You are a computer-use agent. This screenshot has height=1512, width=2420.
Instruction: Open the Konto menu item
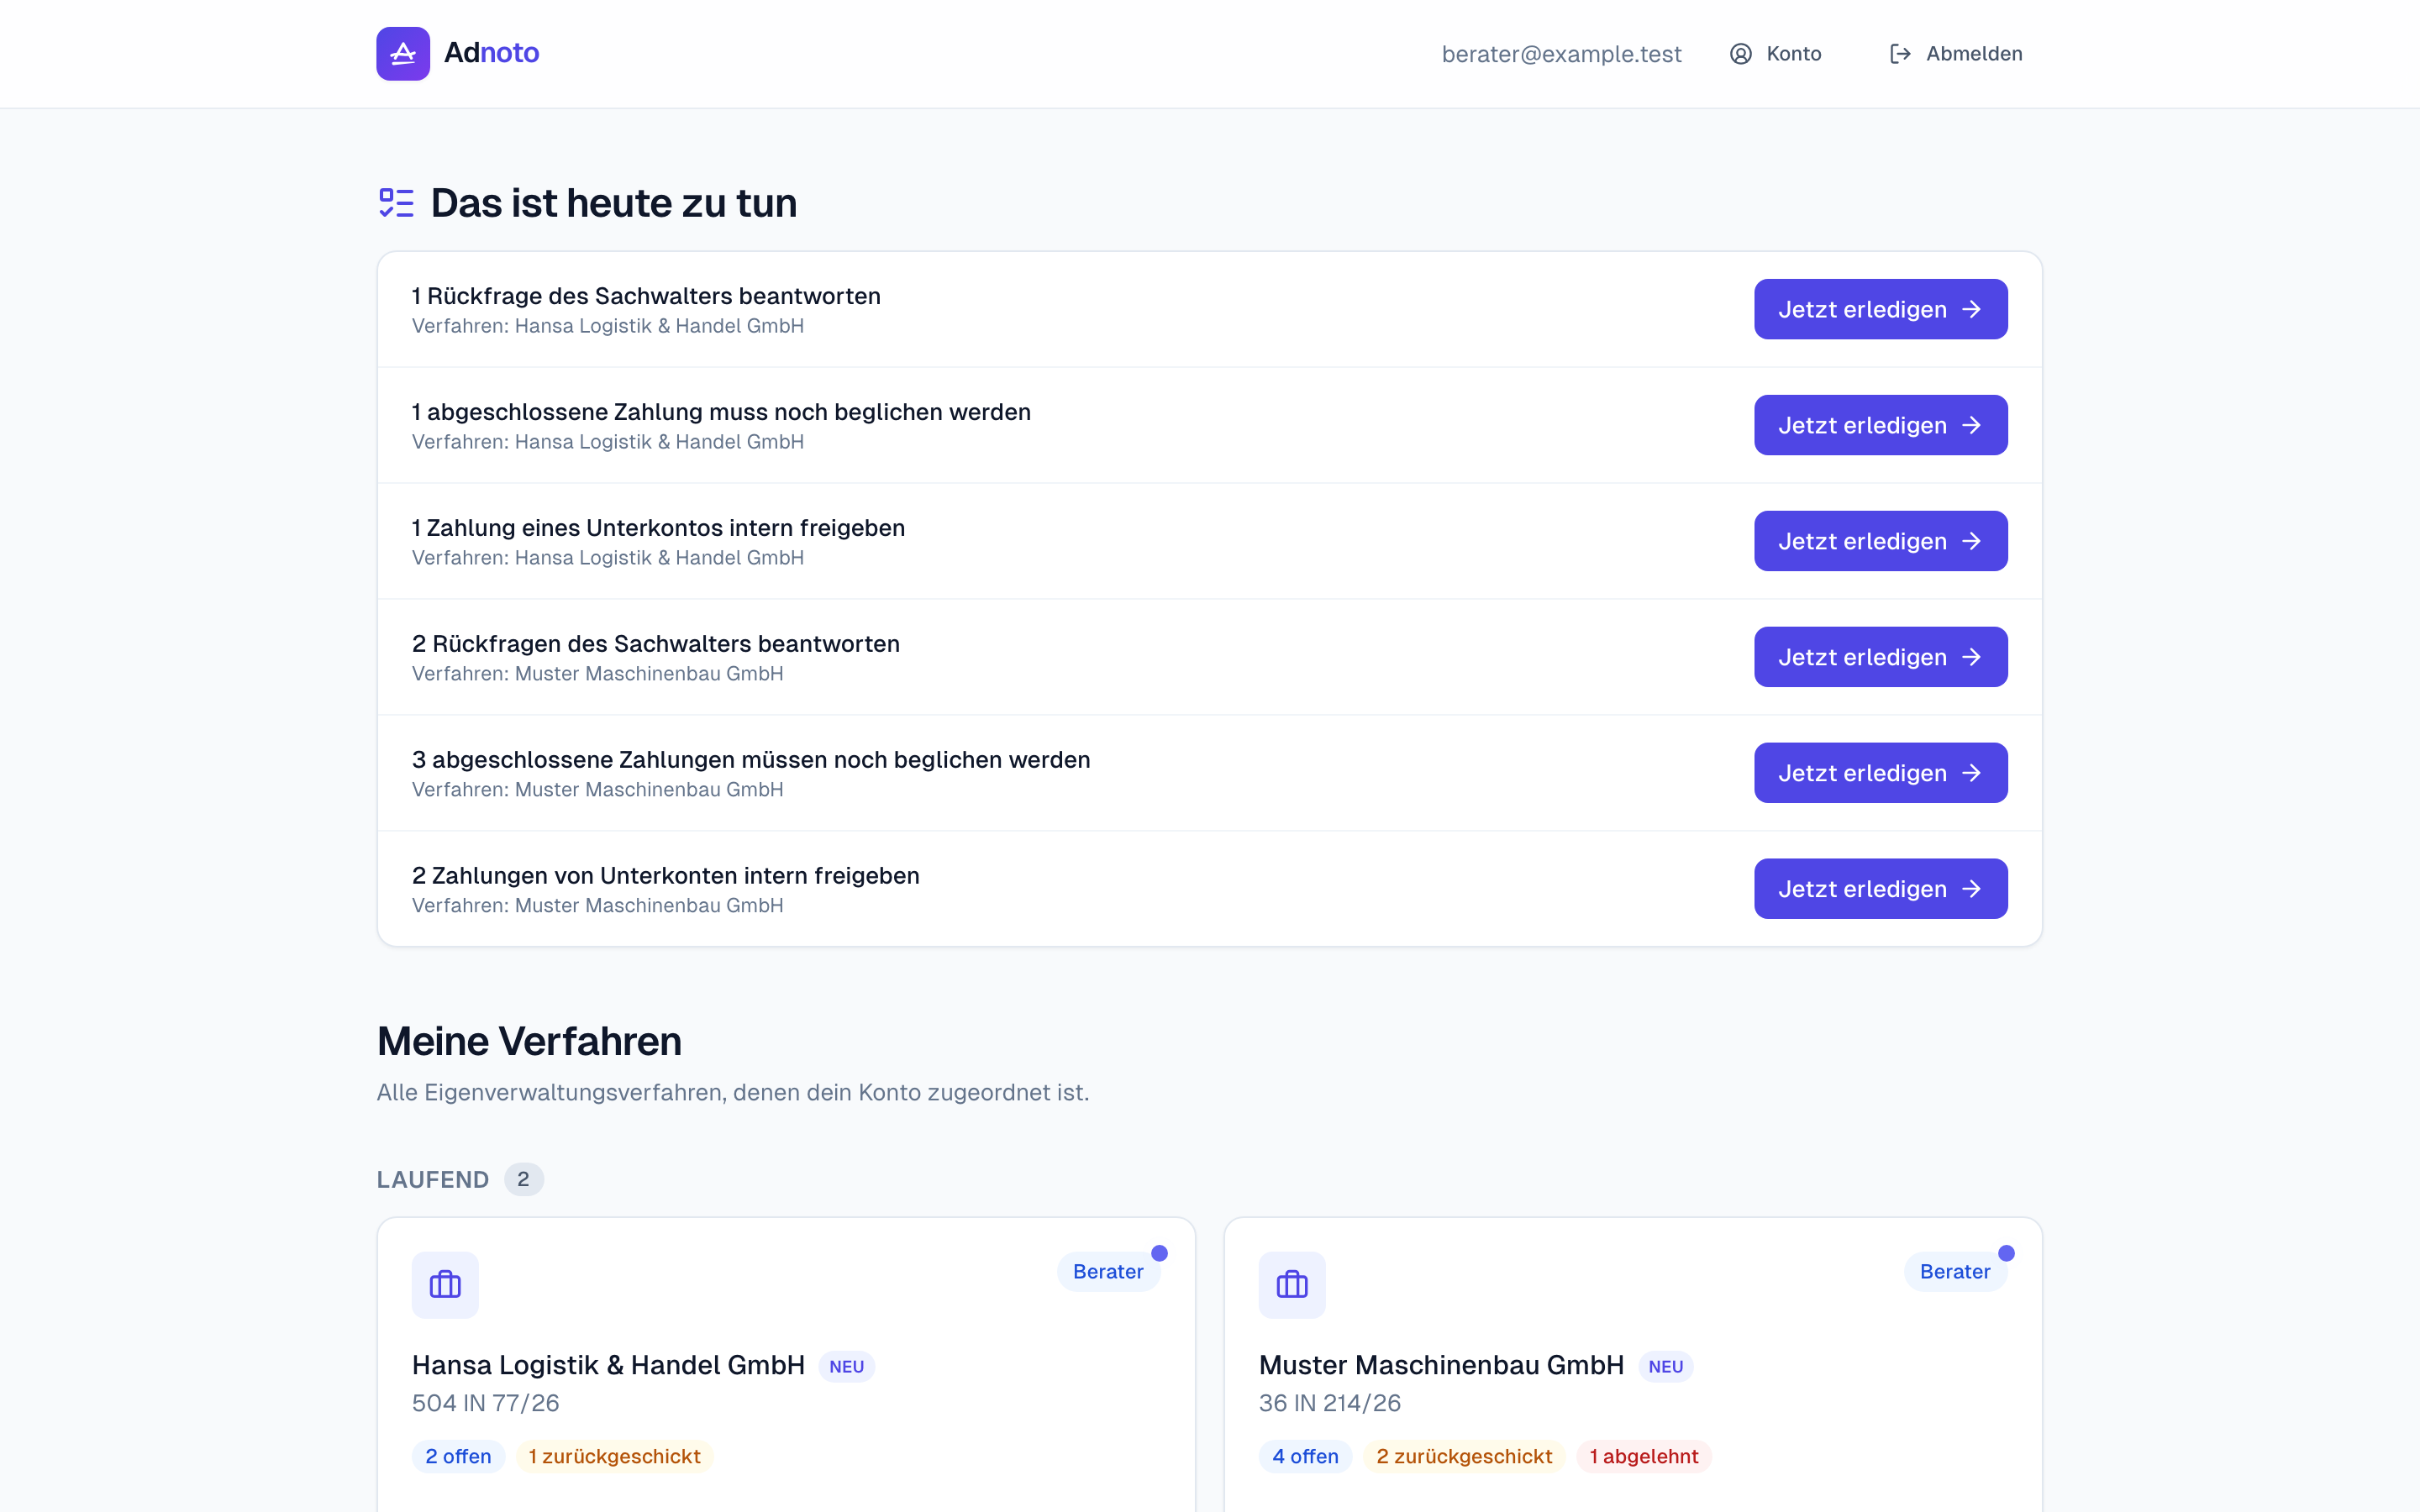click(1776, 54)
